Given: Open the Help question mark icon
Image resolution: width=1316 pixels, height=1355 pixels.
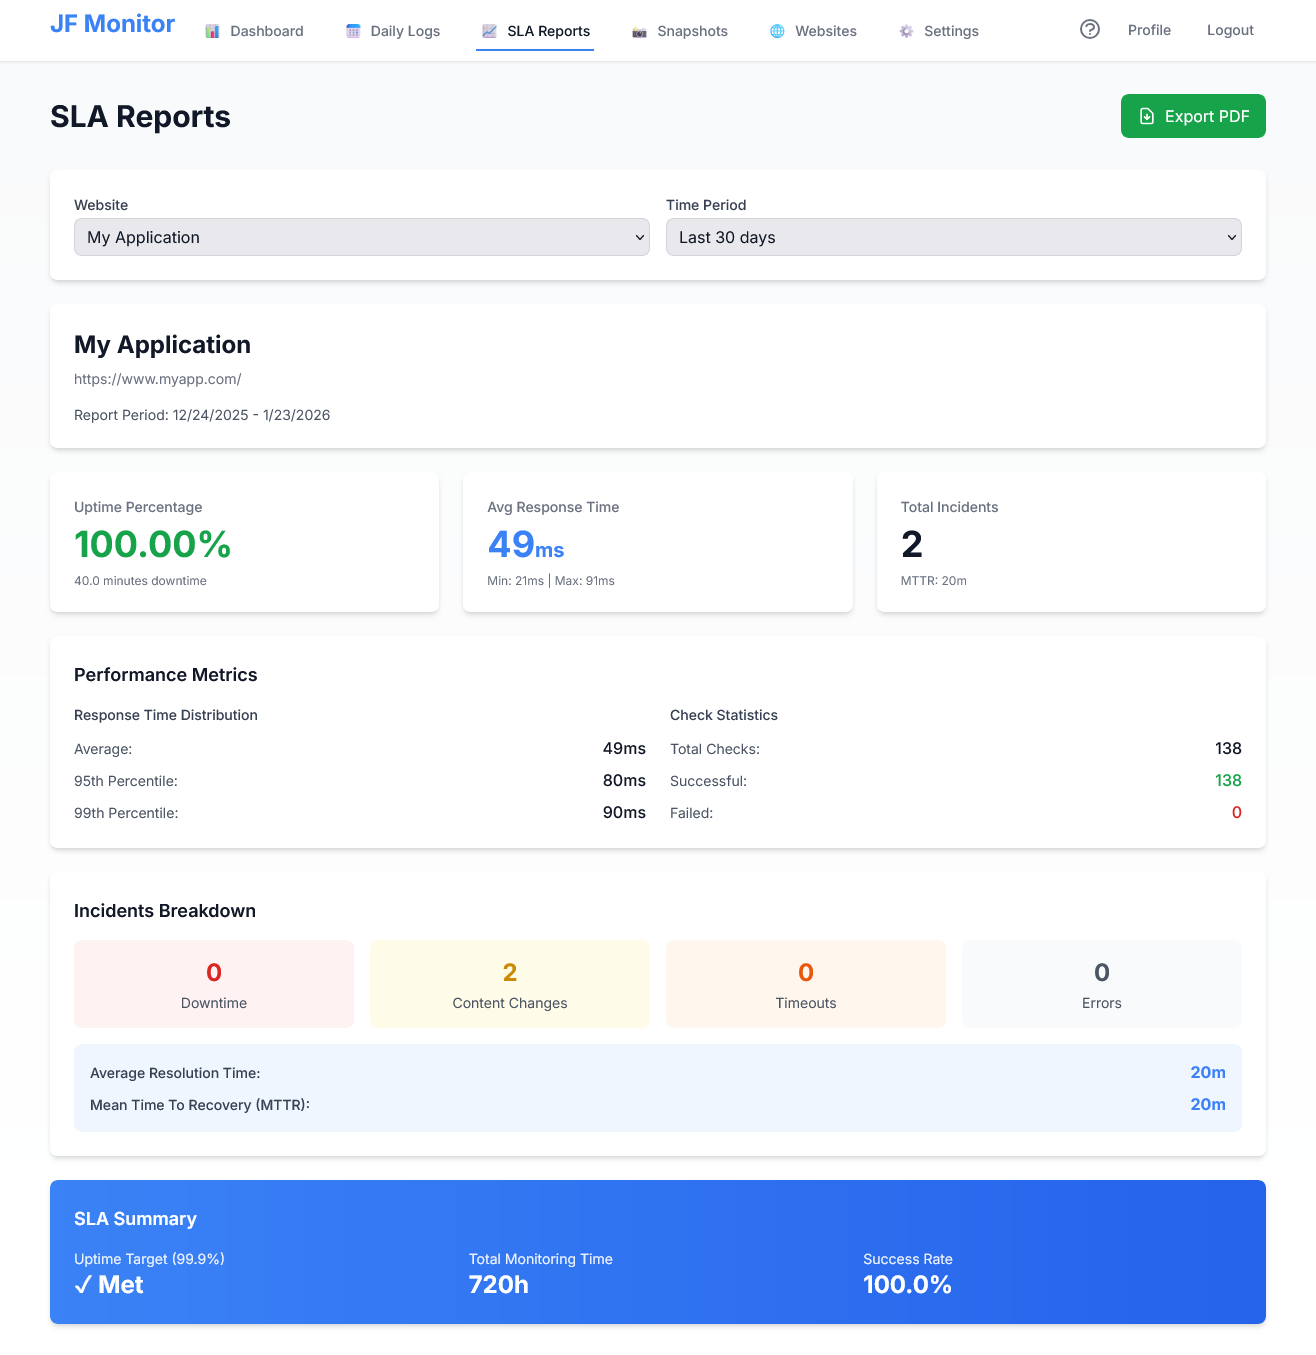Looking at the screenshot, I should [x=1089, y=30].
